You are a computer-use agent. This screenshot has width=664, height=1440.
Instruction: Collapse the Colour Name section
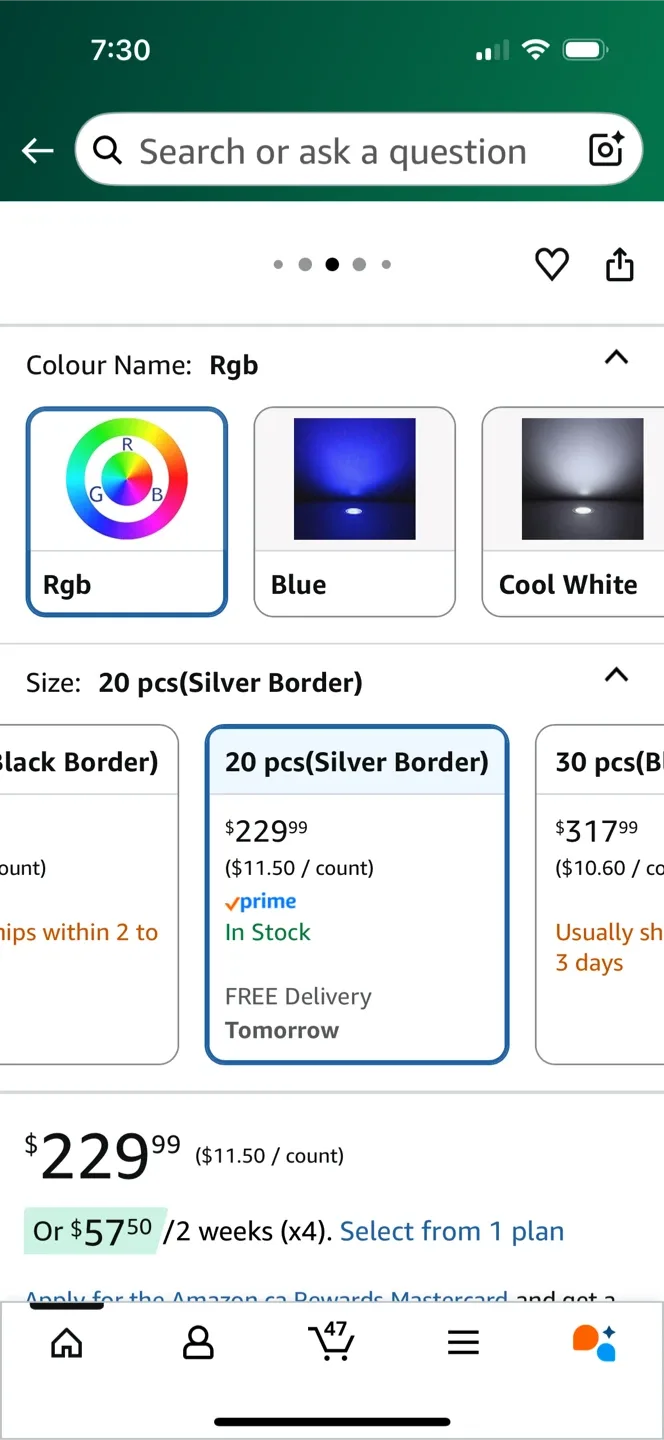616,358
